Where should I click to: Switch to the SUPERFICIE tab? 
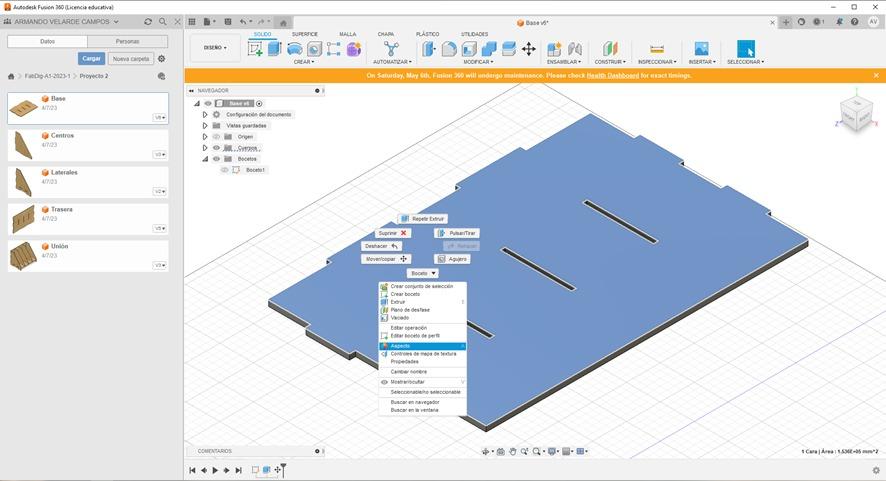click(x=305, y=34)
